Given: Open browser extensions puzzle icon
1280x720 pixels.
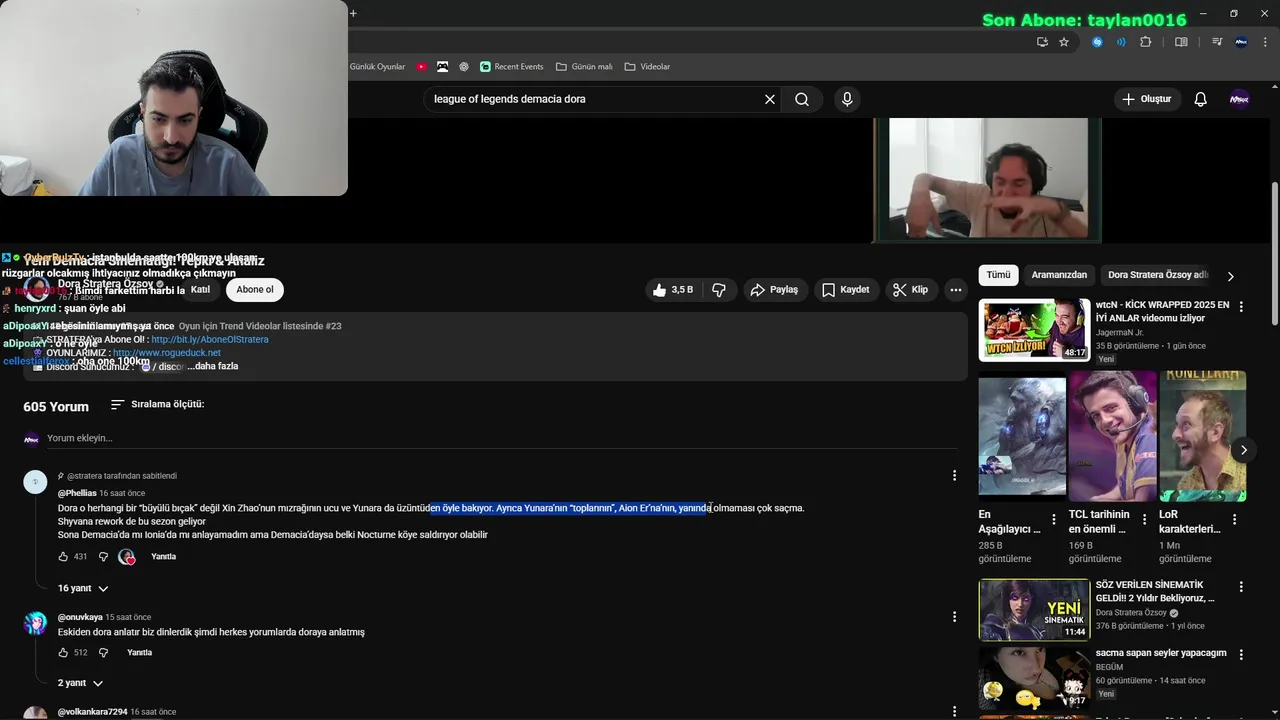Looking at the screenshot, I should point(1146,42).
